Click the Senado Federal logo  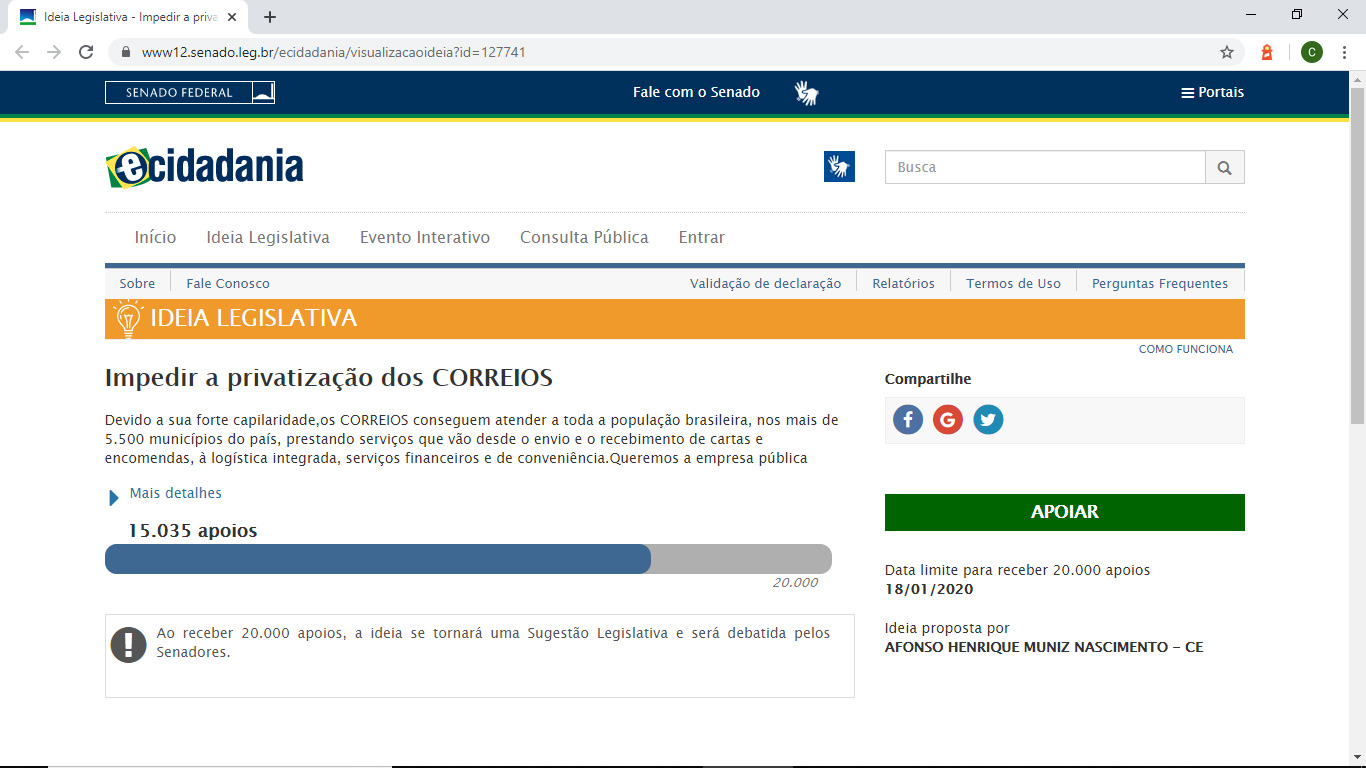click(x=190, y=93)
